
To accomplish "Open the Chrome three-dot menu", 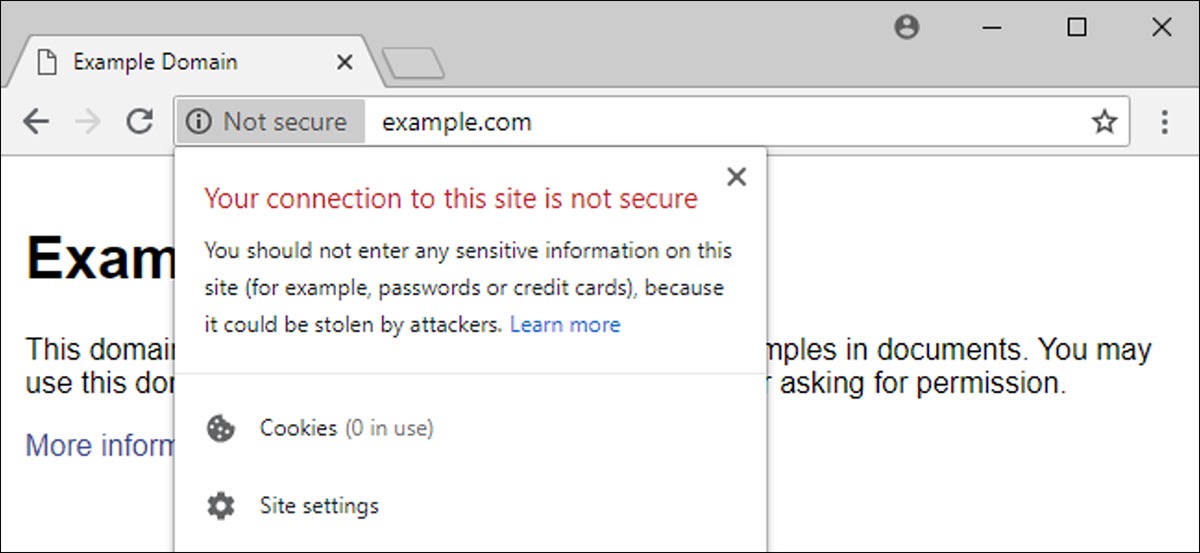I will coord(1164,122).
